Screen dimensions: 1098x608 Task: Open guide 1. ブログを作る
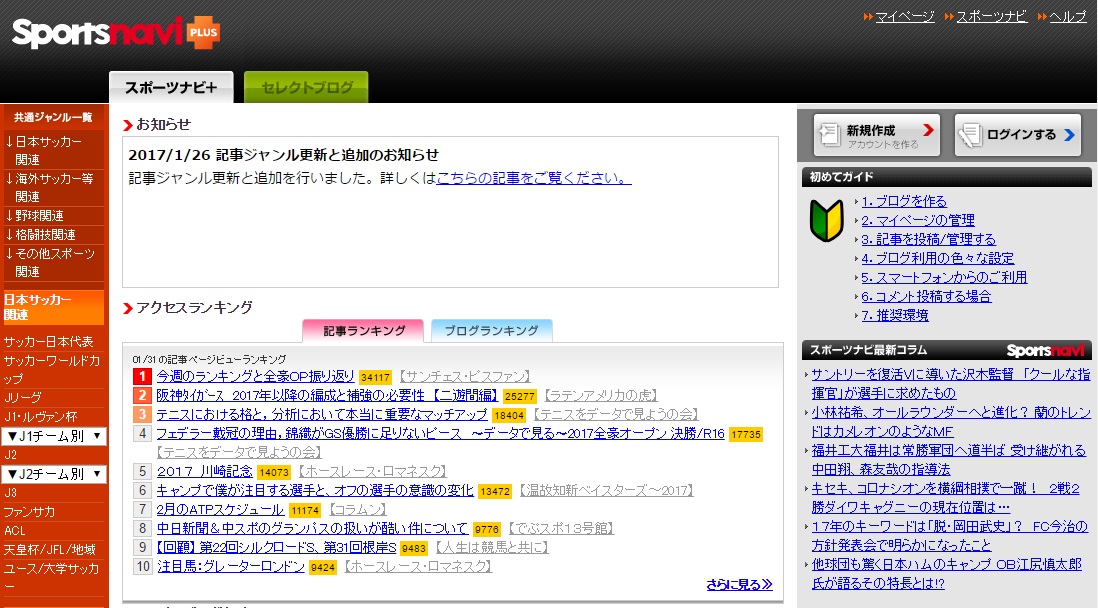pyautogui.click(x=904, y=202)
